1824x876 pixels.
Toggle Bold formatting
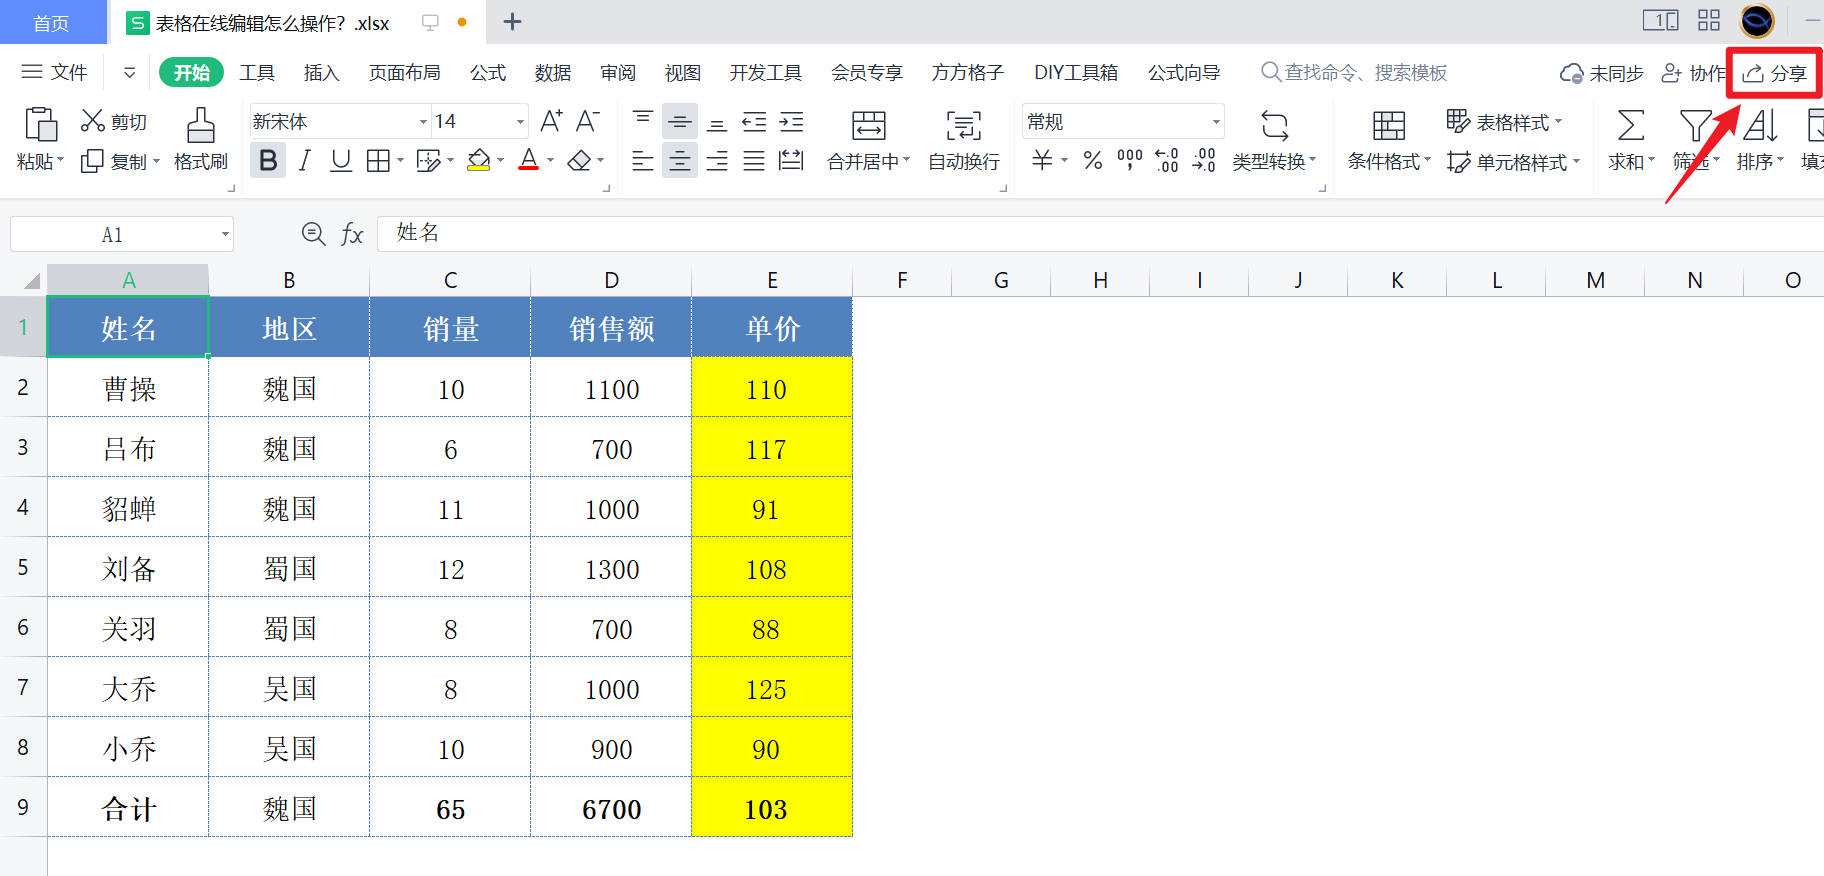click(x=268, y=161)
